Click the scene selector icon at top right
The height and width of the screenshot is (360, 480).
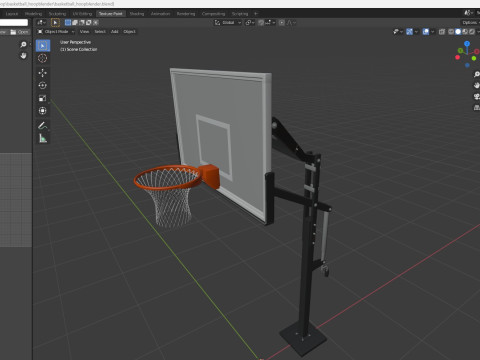tap(468, 13)
